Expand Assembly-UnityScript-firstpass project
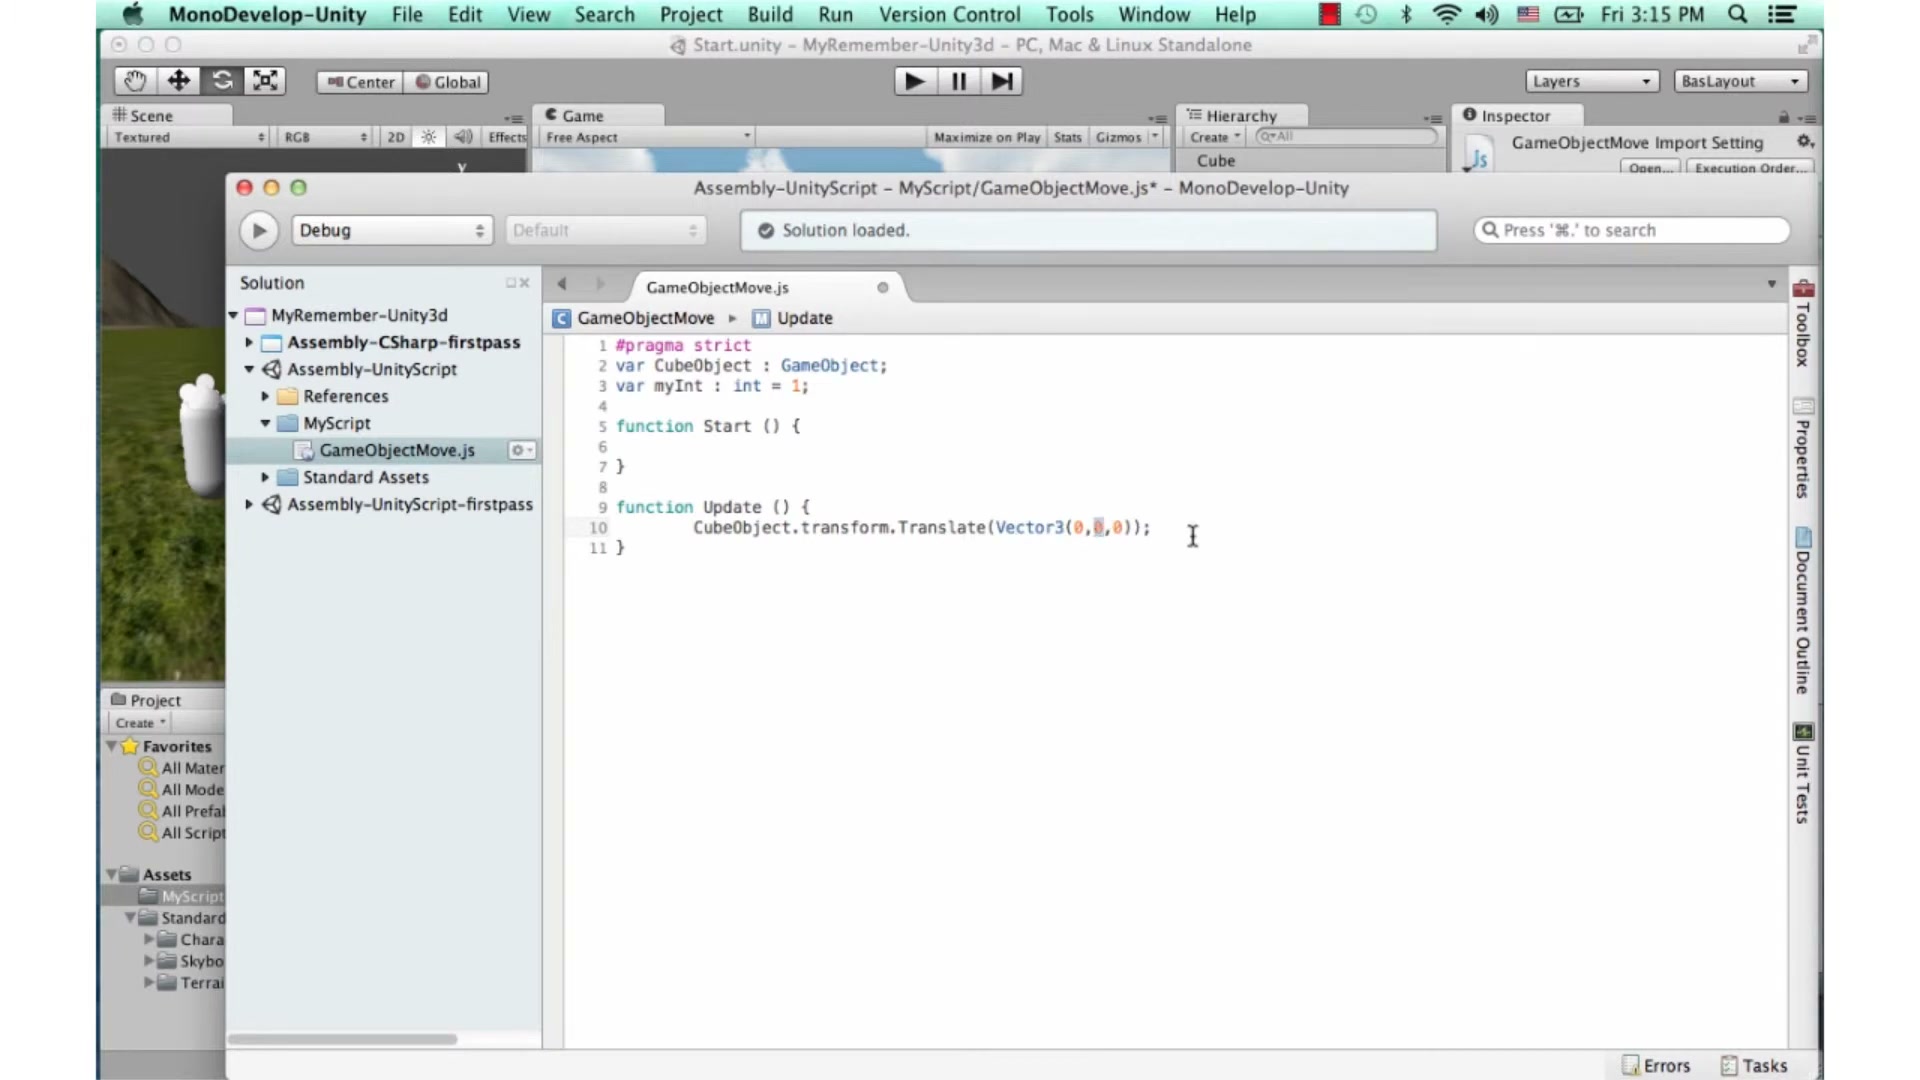The image size is (1920, 1080). (250, 505)
